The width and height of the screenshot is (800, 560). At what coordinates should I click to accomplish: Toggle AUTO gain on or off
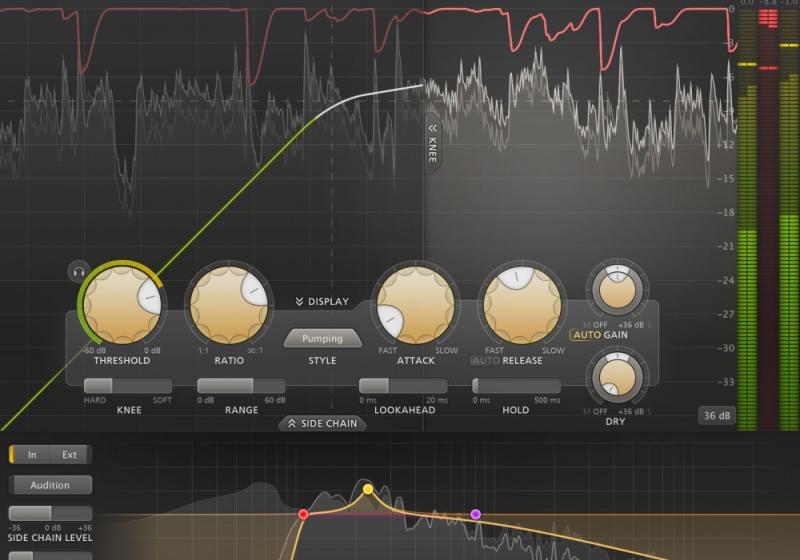coord(585,336)
